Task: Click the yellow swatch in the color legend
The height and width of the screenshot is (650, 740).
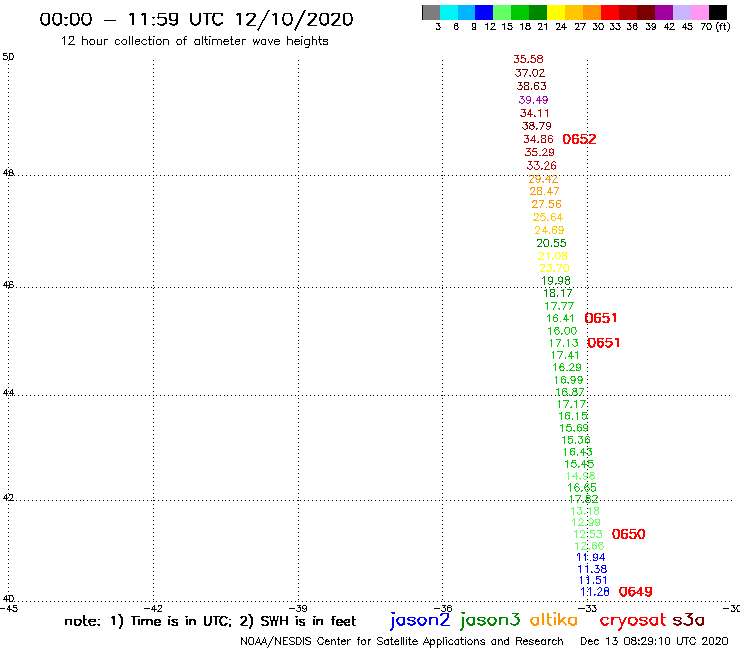Action: [x=556, y=12]
